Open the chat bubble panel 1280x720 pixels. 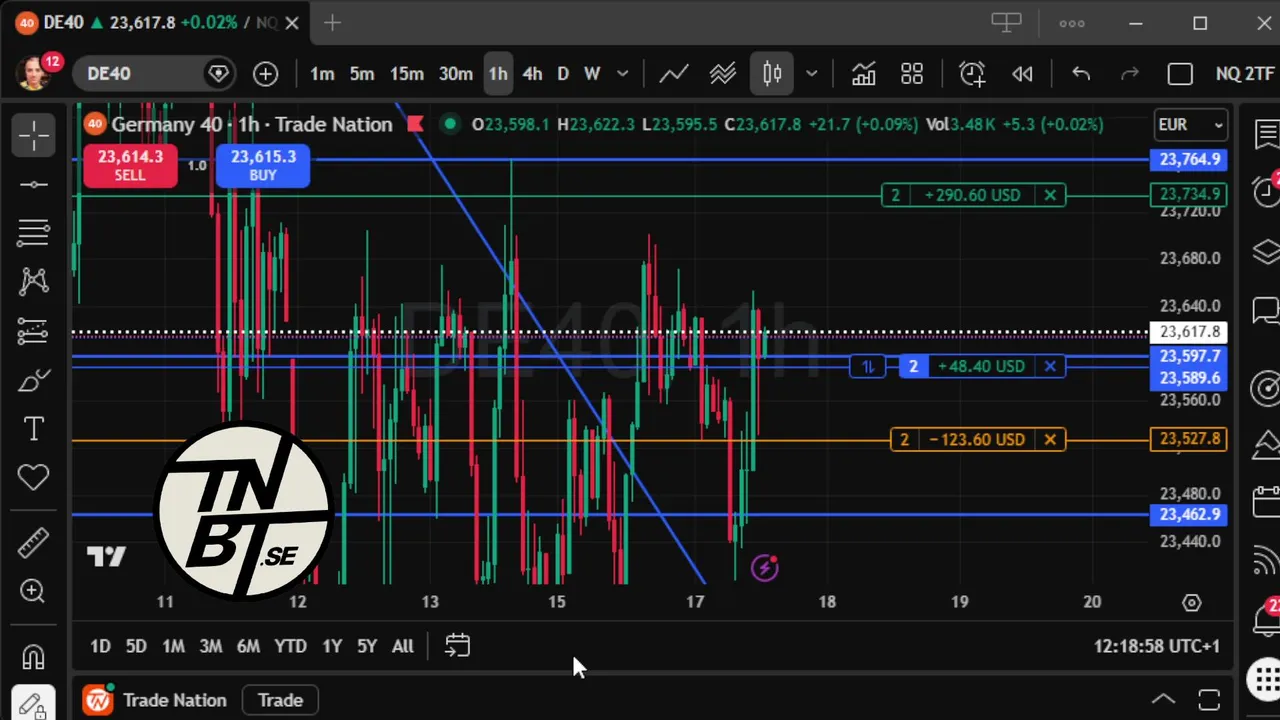click(x=1266, y=310)
